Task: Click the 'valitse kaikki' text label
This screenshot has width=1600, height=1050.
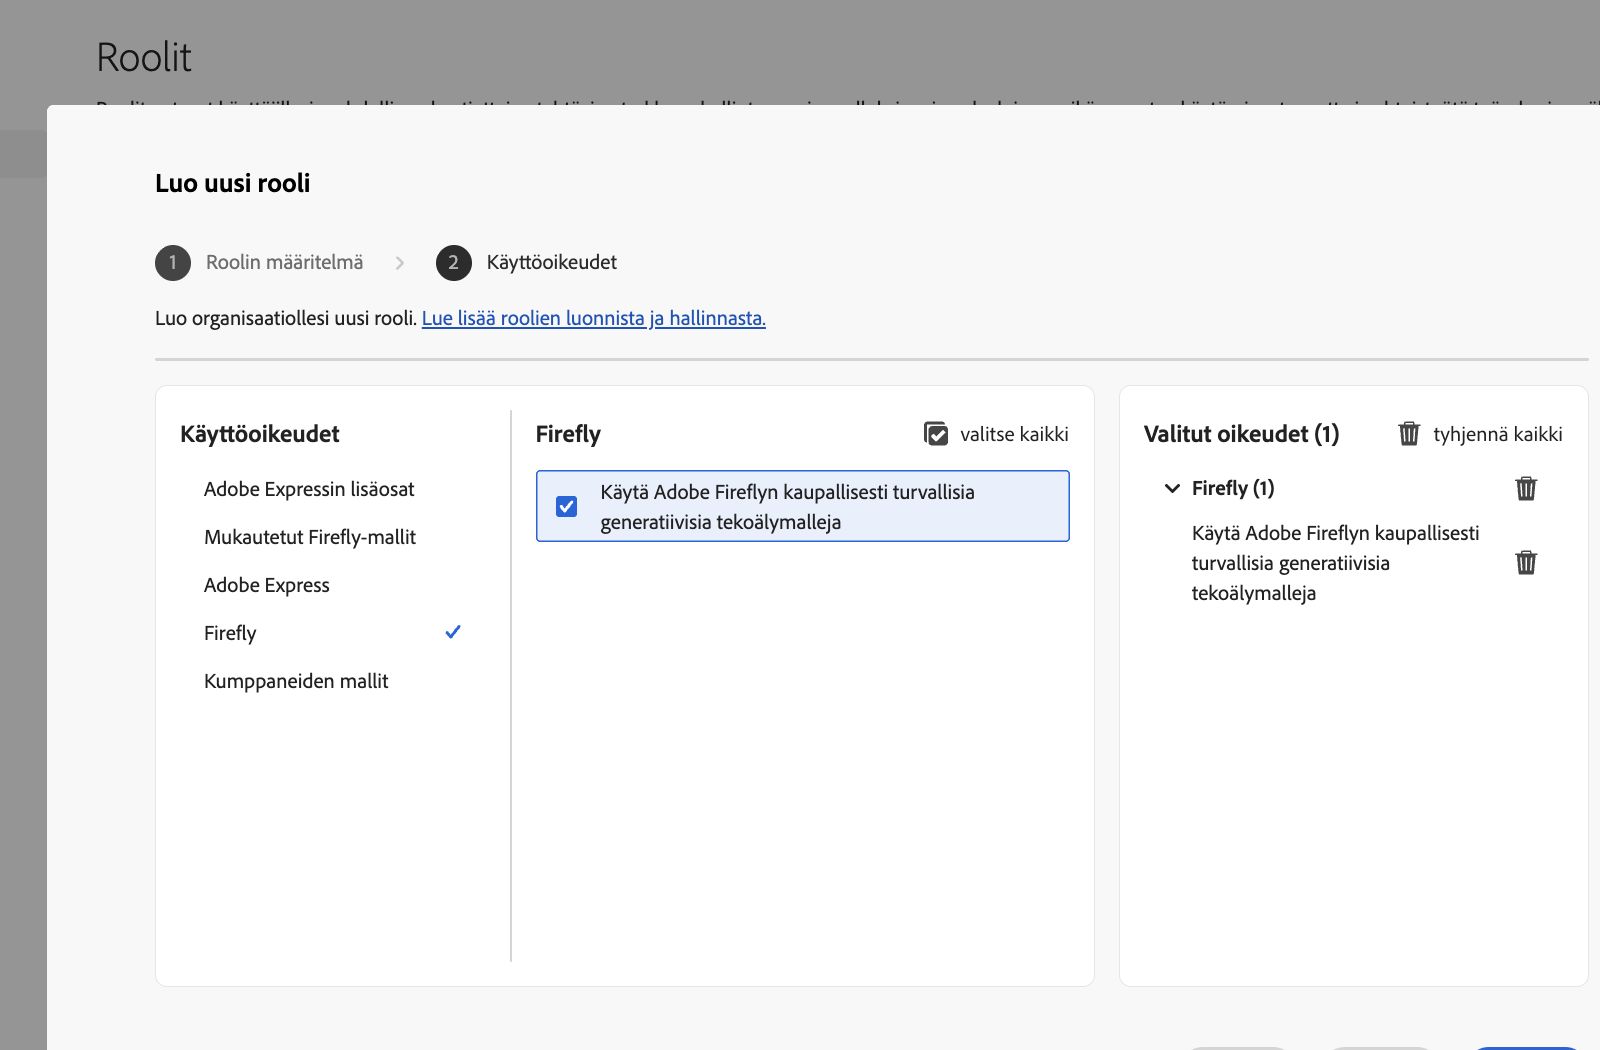Action: [x=1014, y=434]
